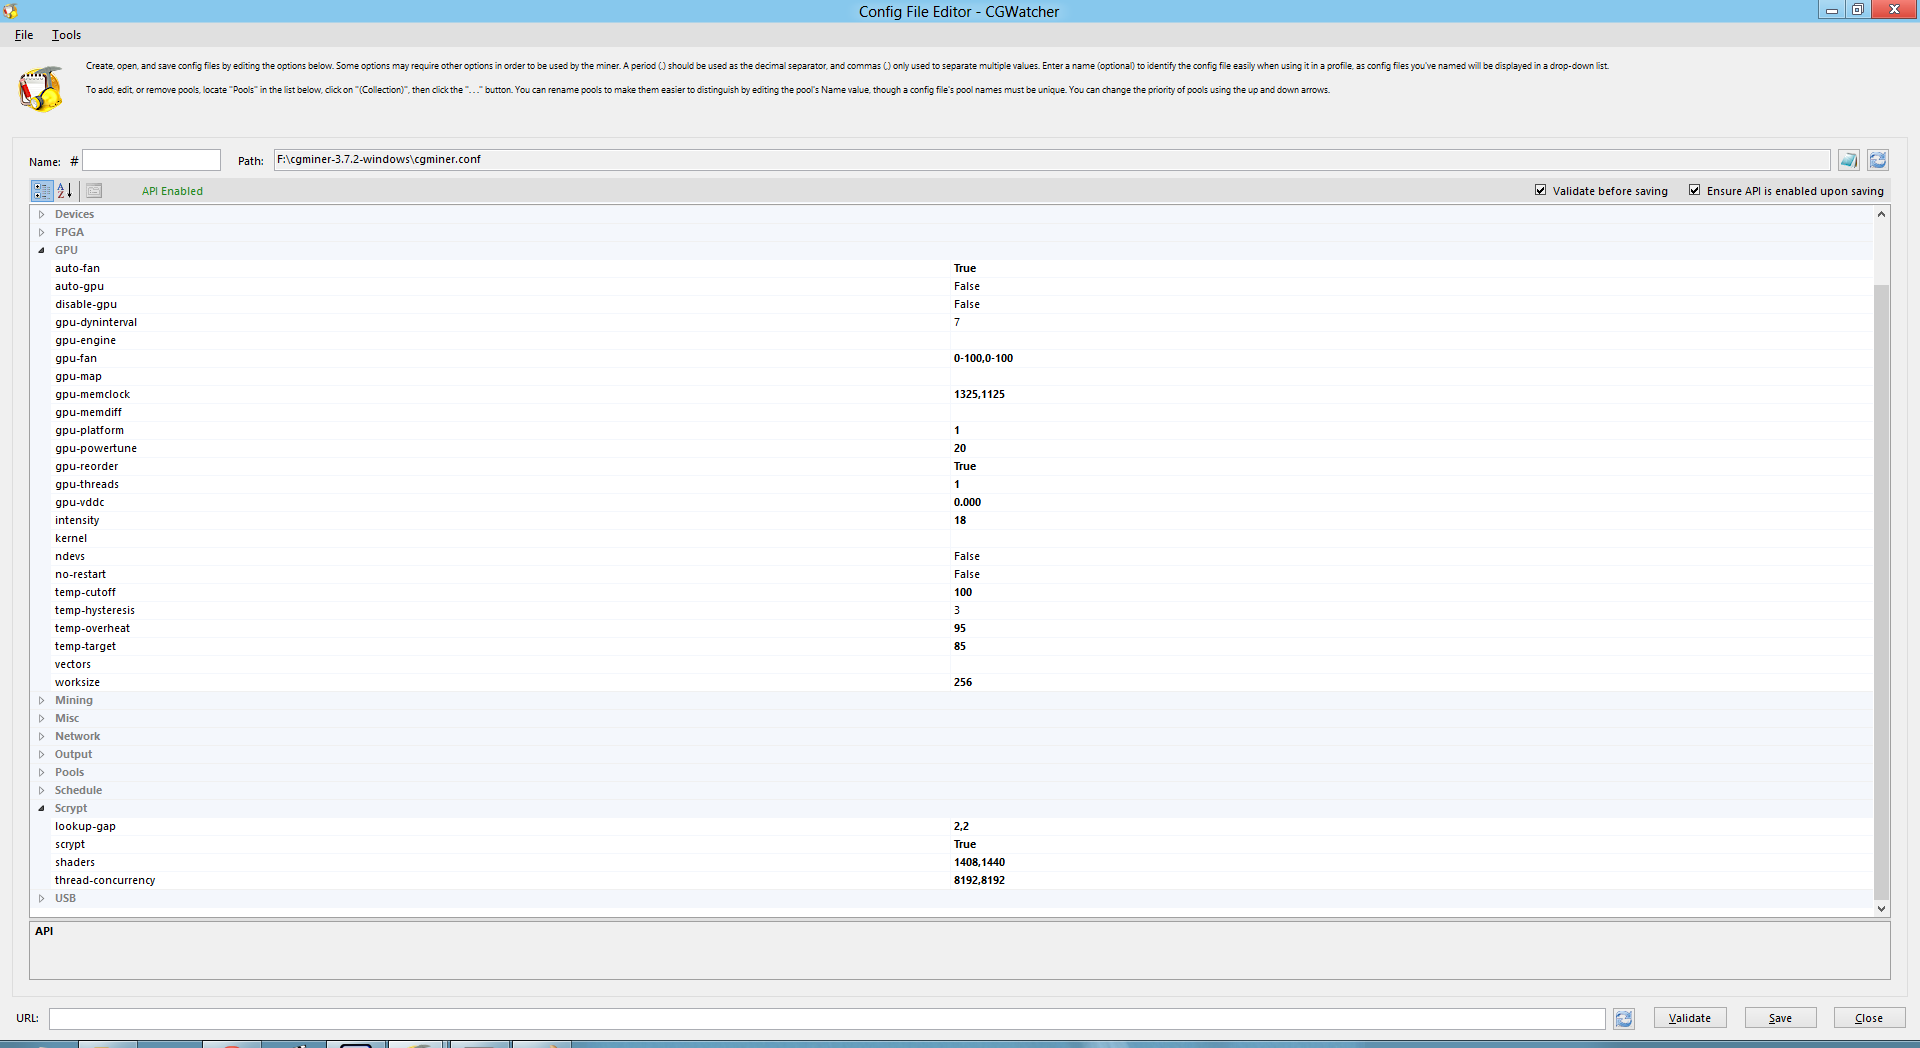Select the disable-gpu property
The image size is (1920, 1048).
[x=961, y=304]
